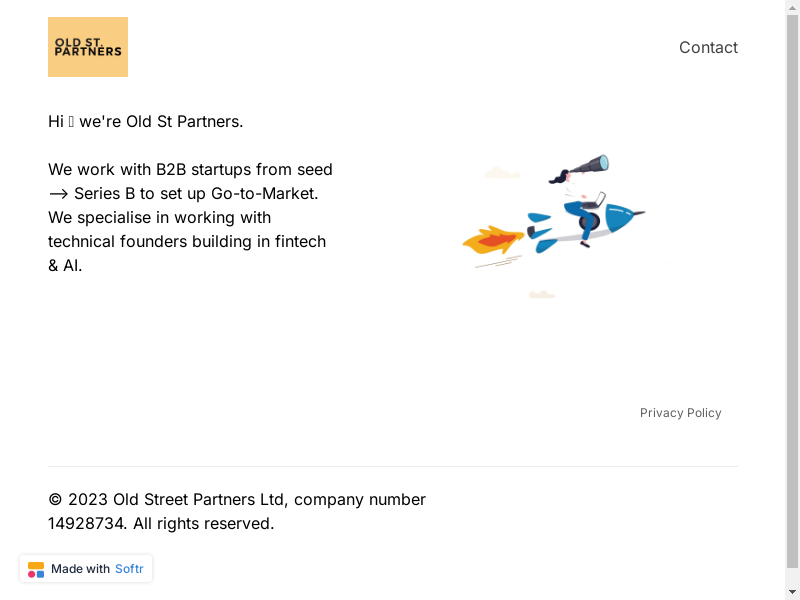The image size is (800, 600).
Task: Click the scrollbar down arrow
Action: 792,592
